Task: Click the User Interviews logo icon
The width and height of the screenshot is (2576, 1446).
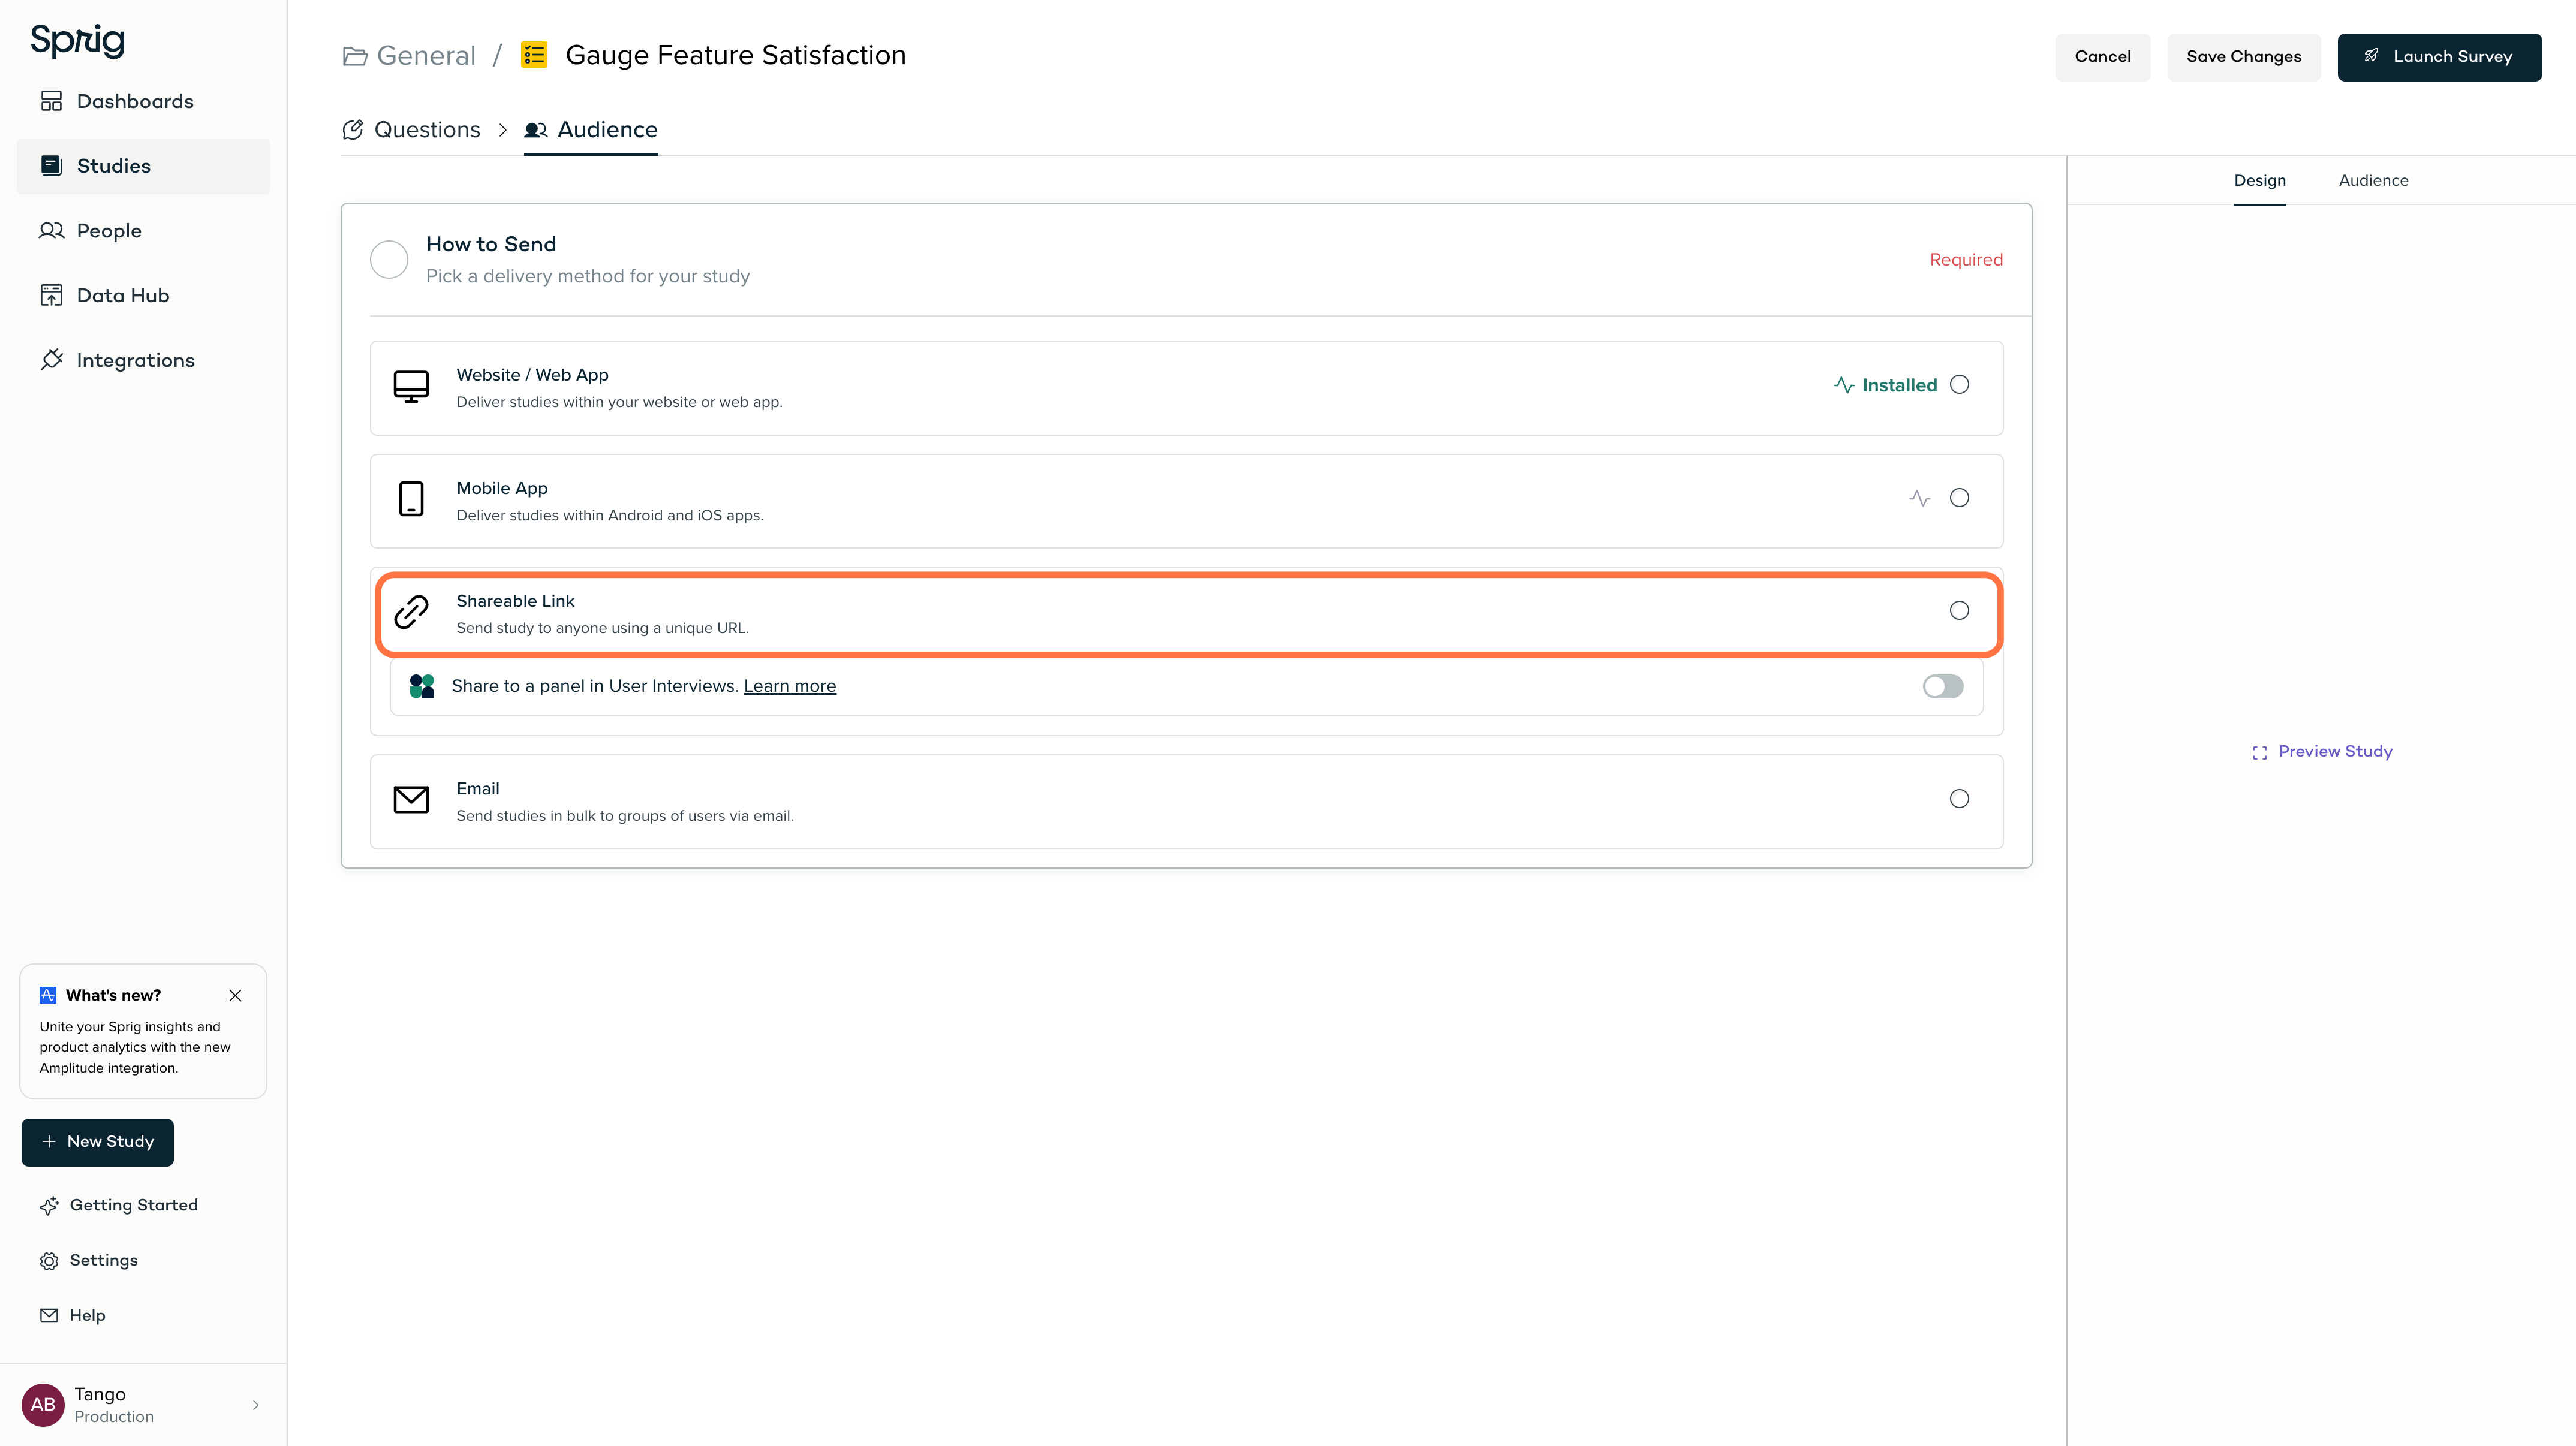Action: pyautogui.click(x=422, y=686)
